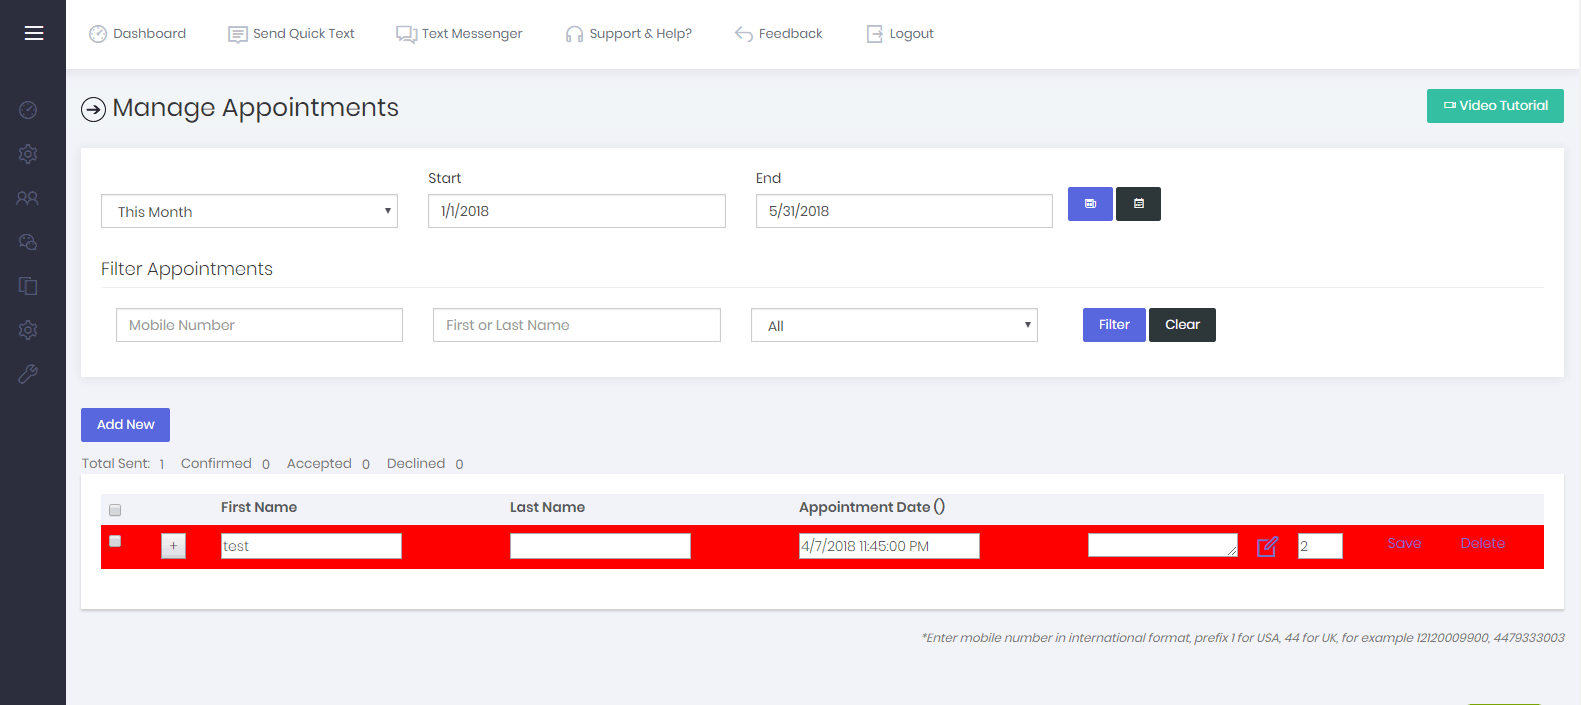Open the contacts people icon in sidebar
Image resolution: width=1581 pixels, height=705 pixels.
click(28, 198)
